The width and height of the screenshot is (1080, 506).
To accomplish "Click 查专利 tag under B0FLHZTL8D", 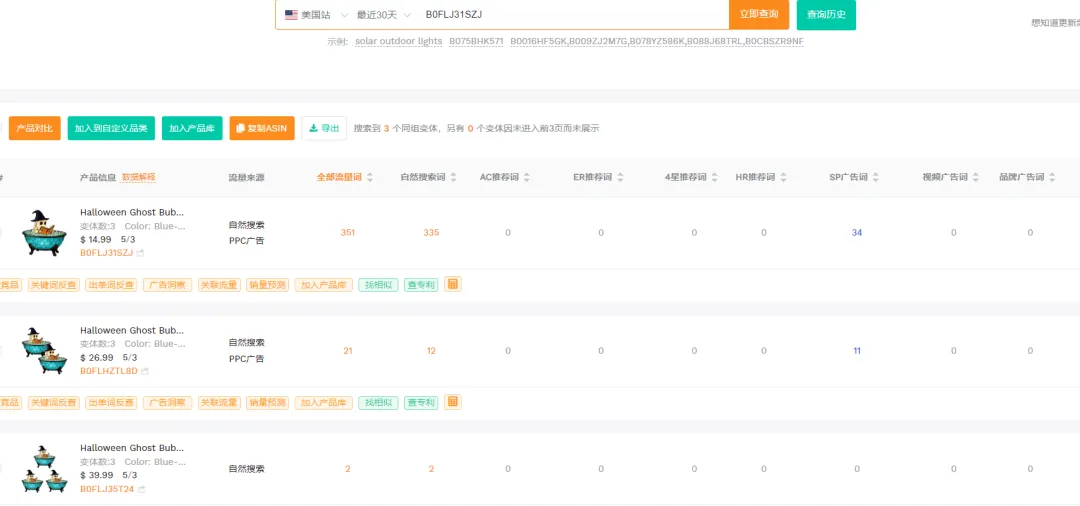I will click(421, 403).
